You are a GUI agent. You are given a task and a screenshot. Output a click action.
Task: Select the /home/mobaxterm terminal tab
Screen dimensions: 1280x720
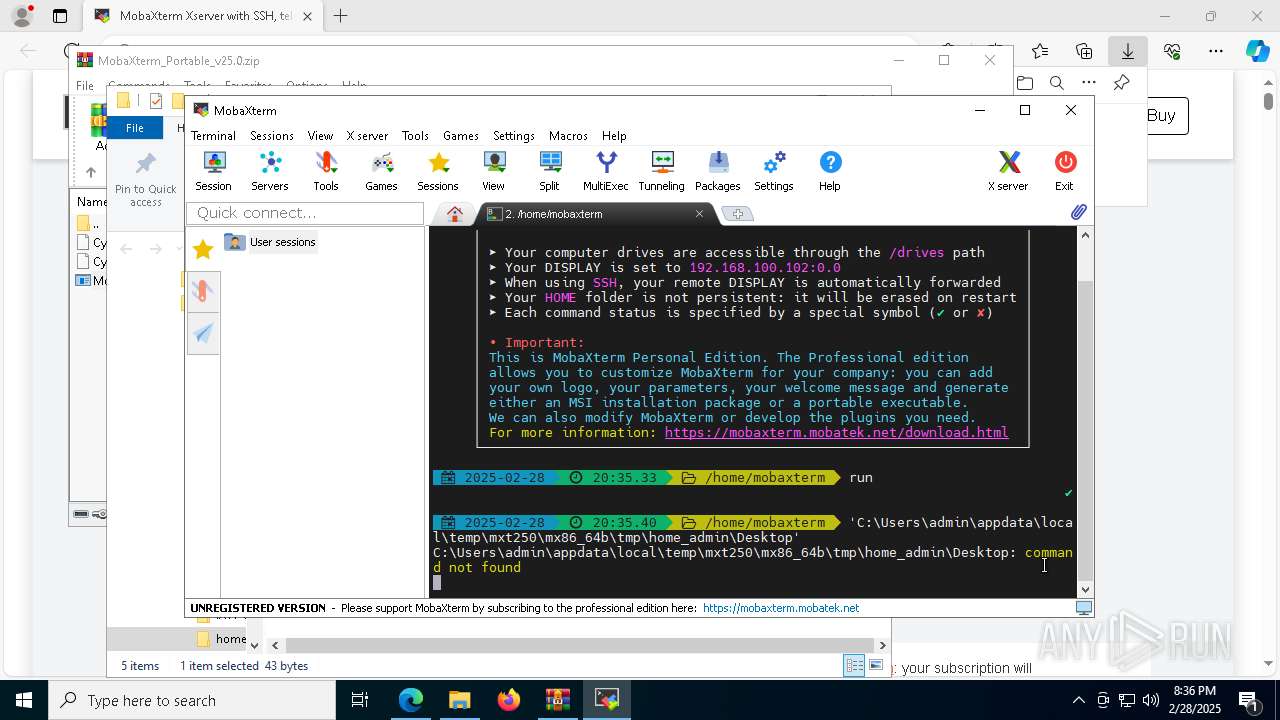[590, 214]
